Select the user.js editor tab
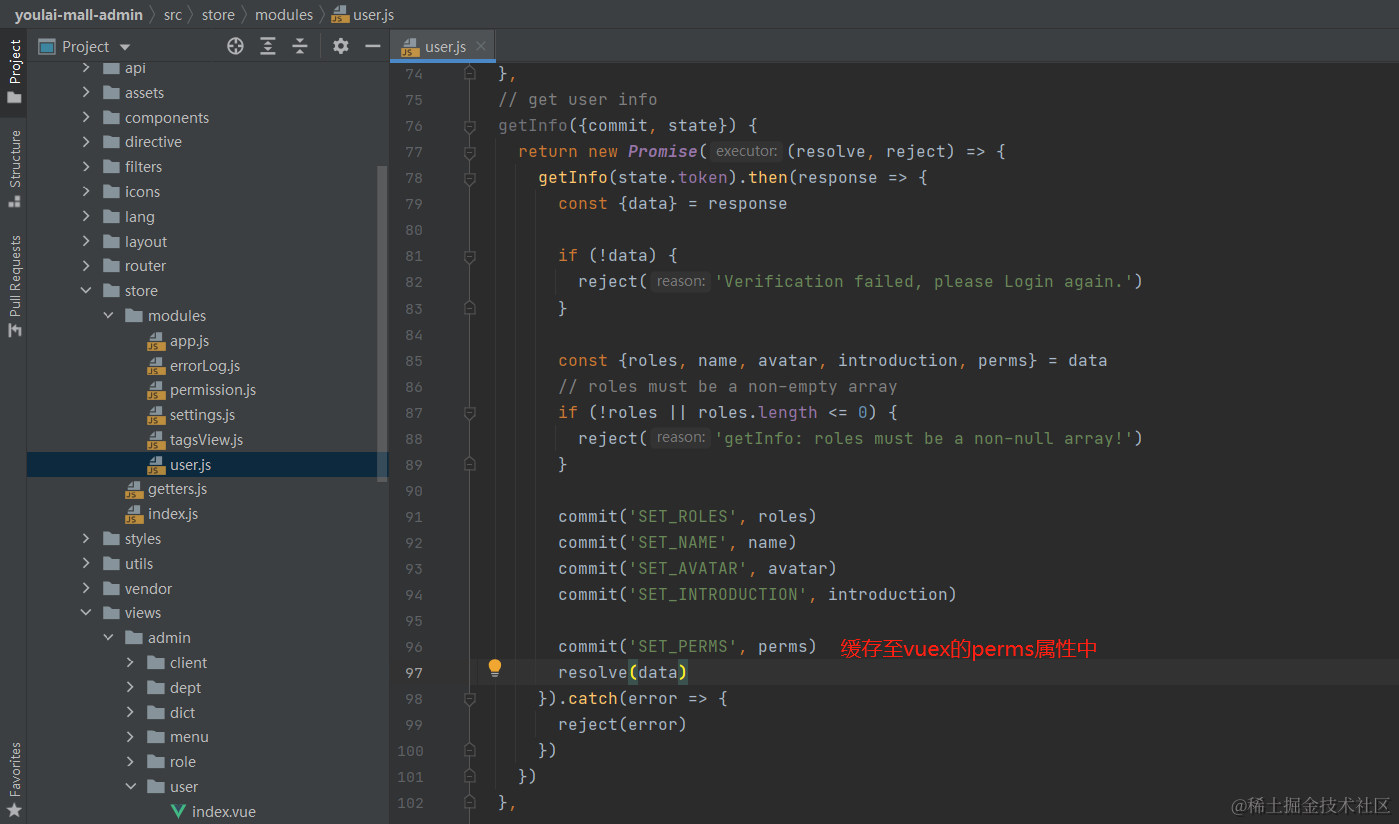The height and width of the screenshot is (824, 1399). click(444, 46)
